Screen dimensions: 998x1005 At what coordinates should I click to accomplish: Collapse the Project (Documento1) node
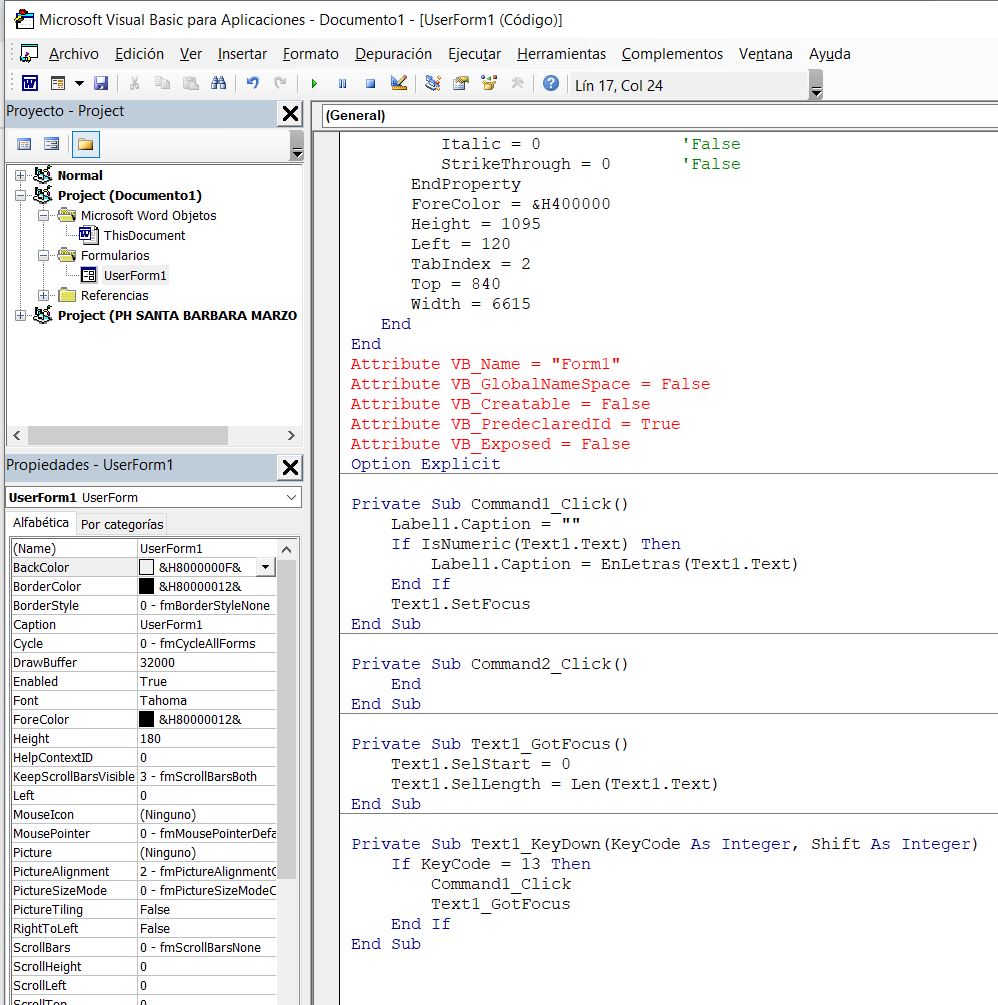(x=21, y=195)
